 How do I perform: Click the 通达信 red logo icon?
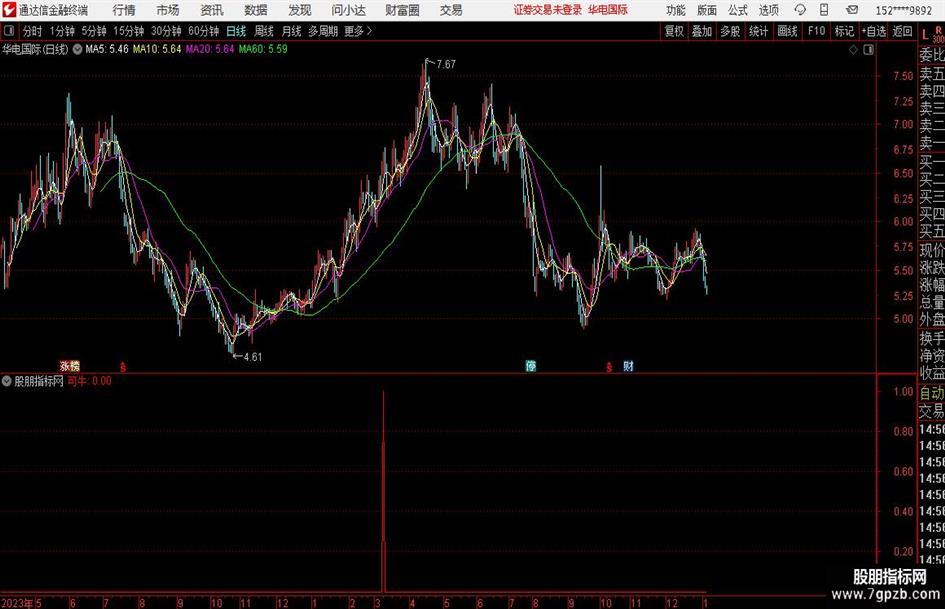point(9,10)
